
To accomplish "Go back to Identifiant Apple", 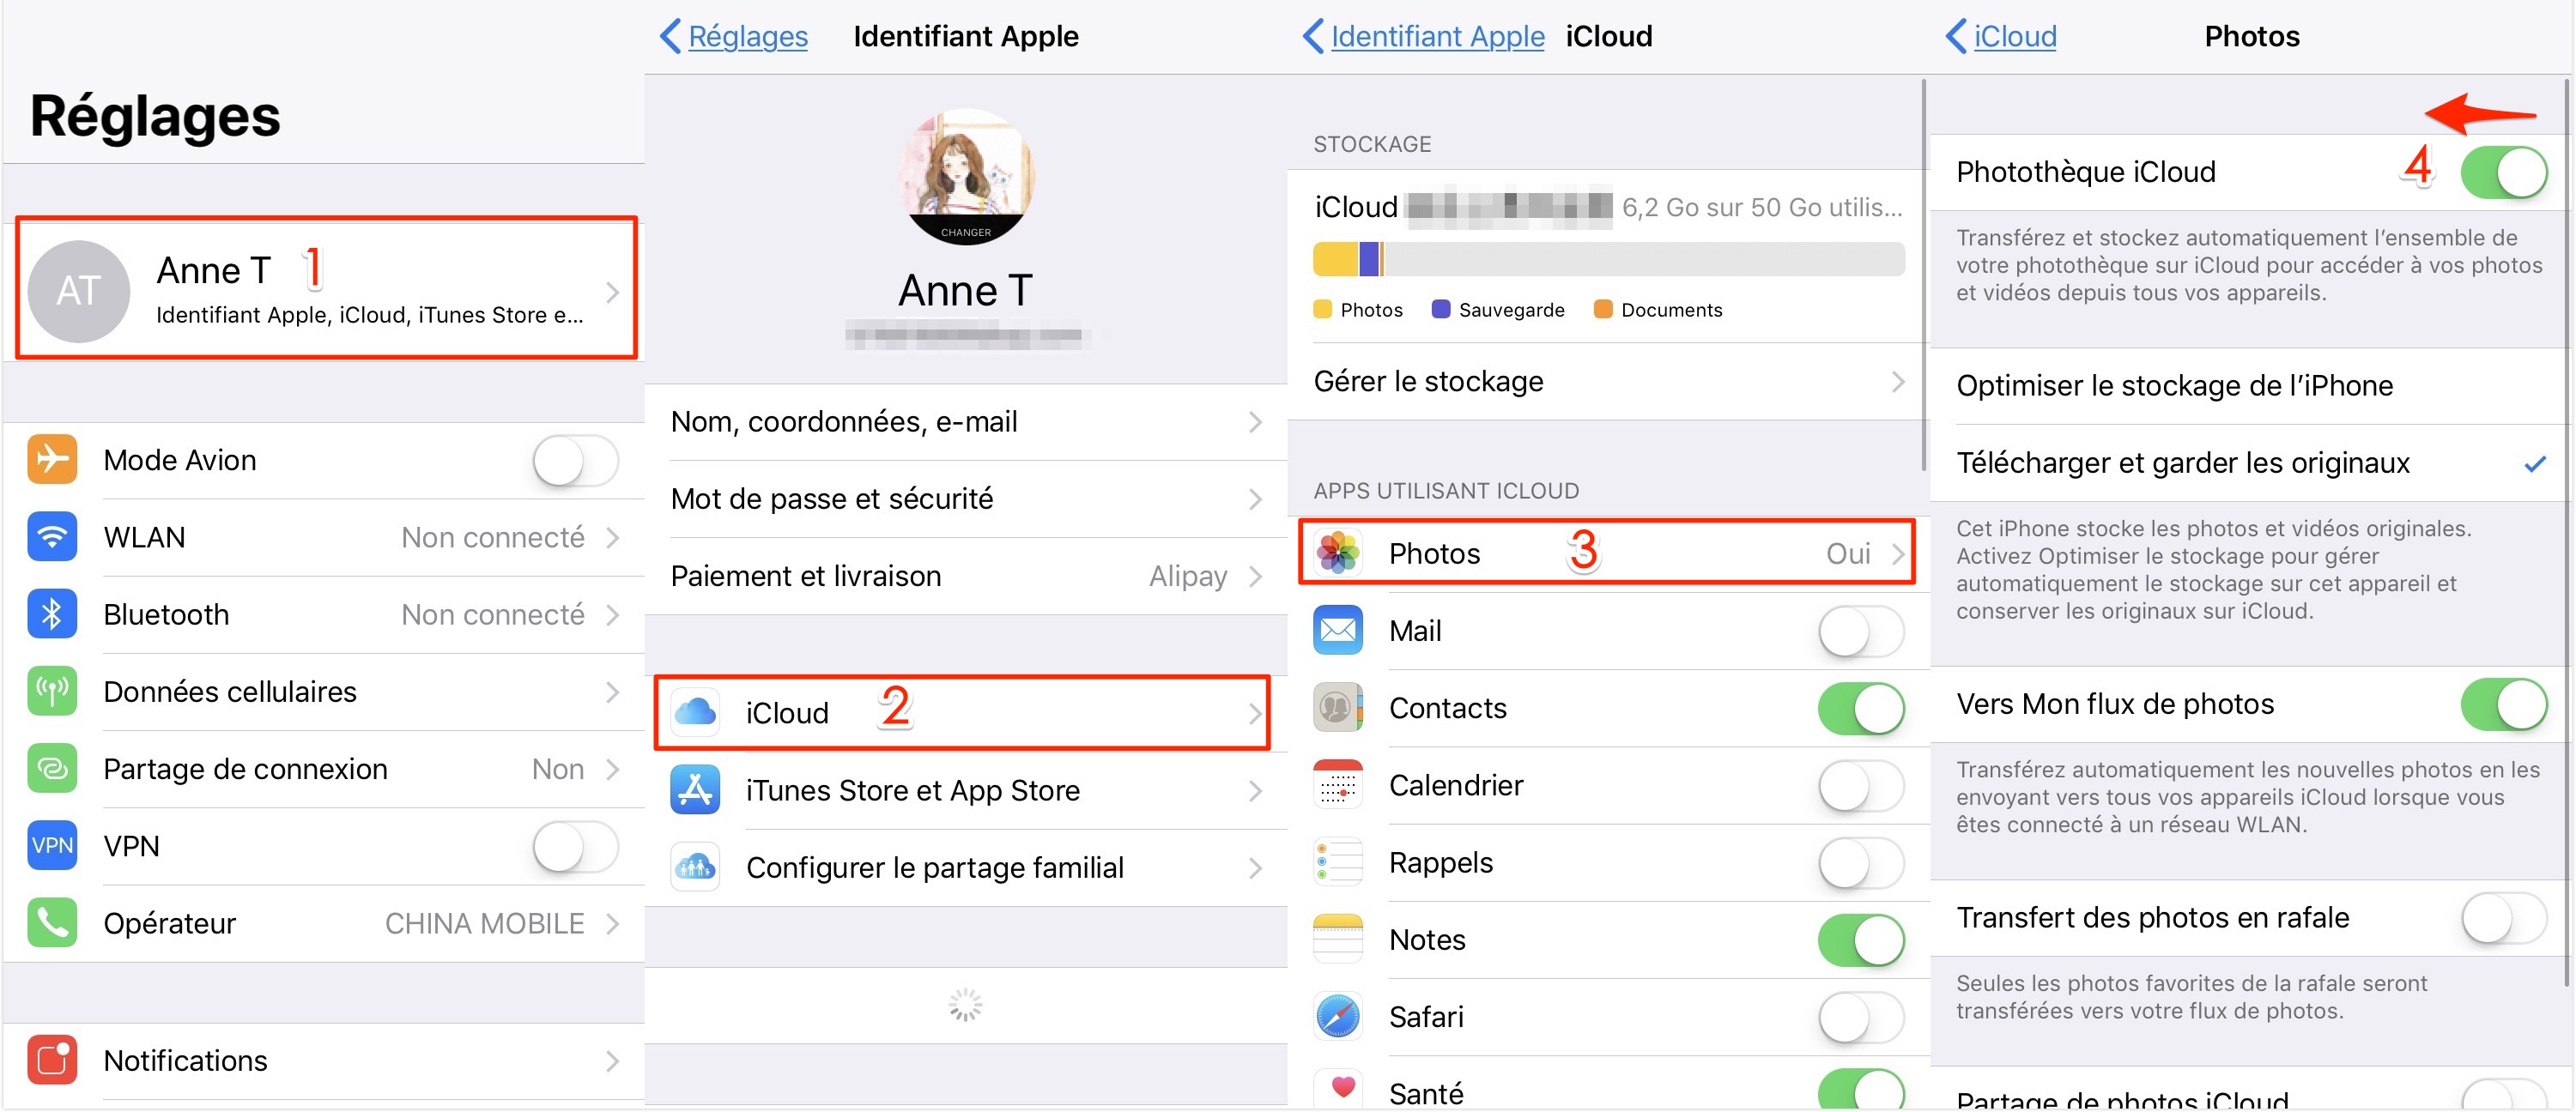I will pos(1423,37).
